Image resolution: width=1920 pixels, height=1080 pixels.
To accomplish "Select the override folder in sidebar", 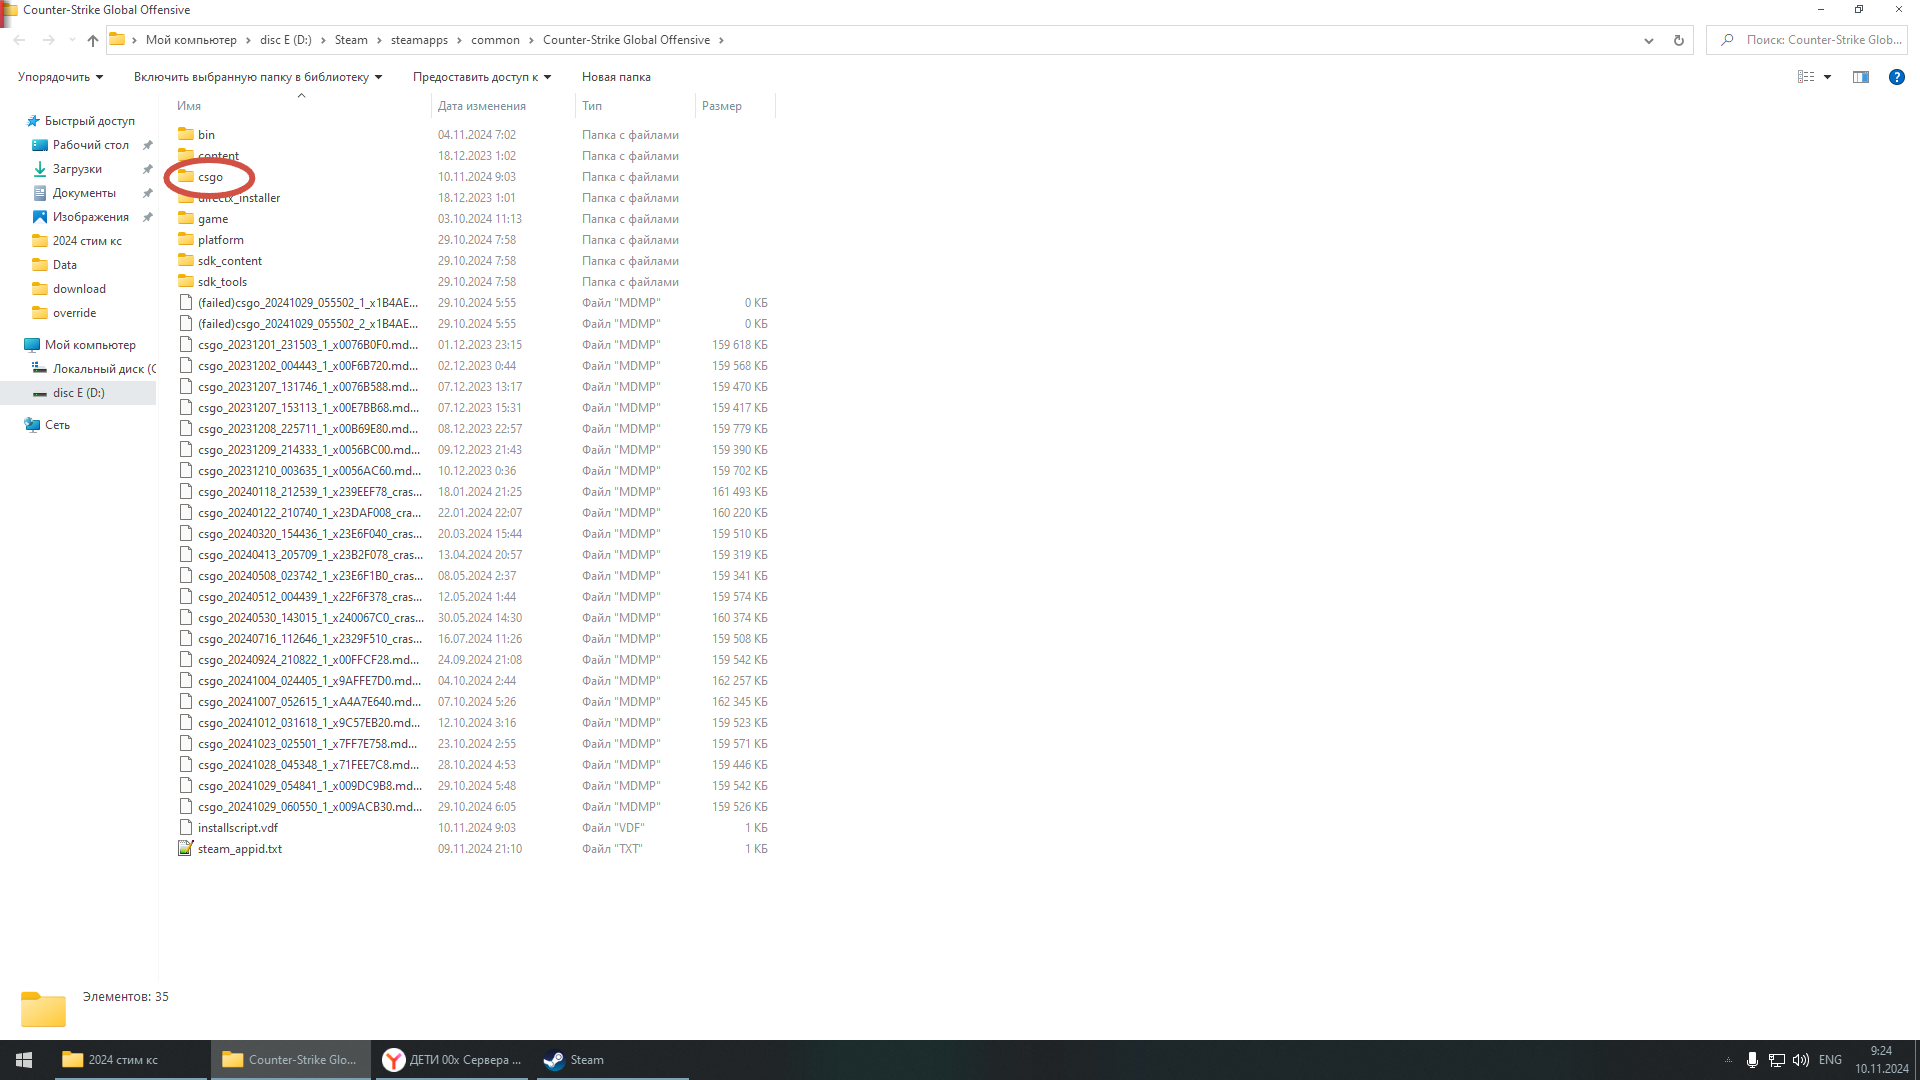I will (74, 313).
